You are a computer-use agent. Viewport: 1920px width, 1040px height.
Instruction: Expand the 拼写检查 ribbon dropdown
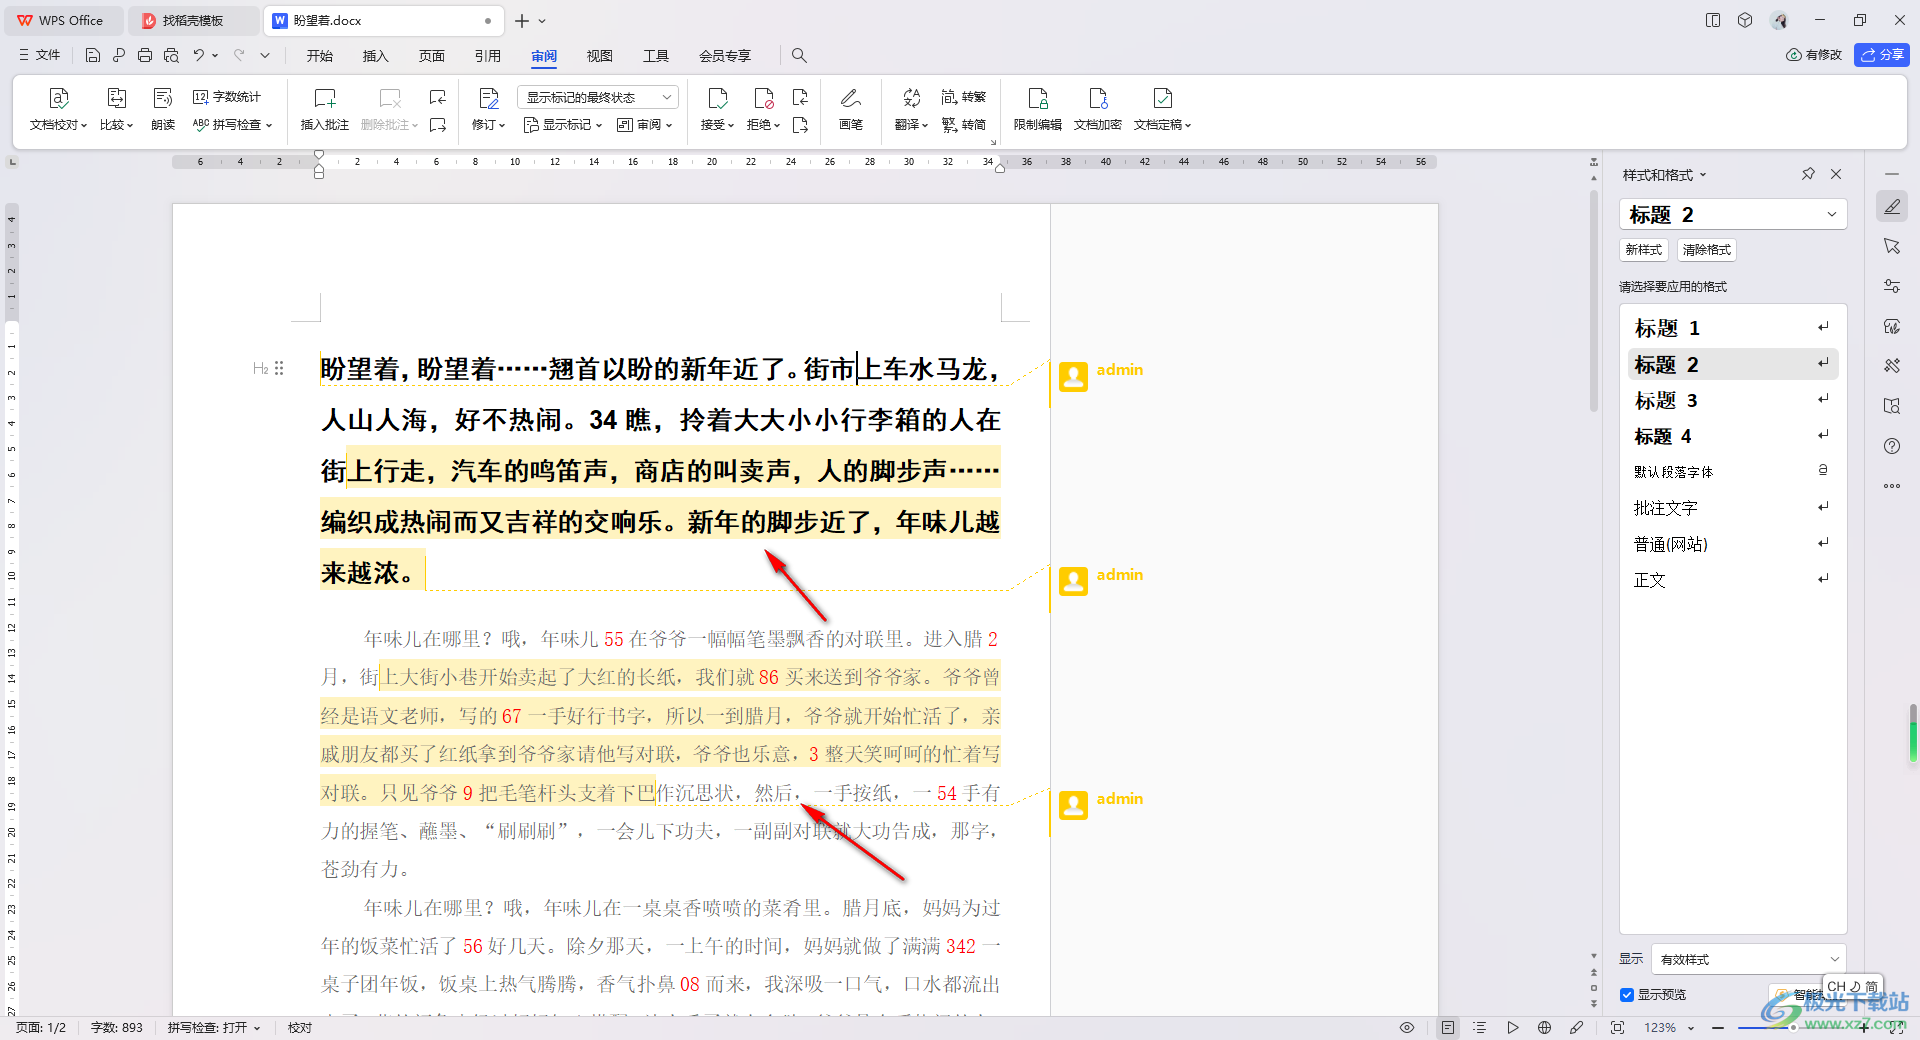(x=269, y=126)
